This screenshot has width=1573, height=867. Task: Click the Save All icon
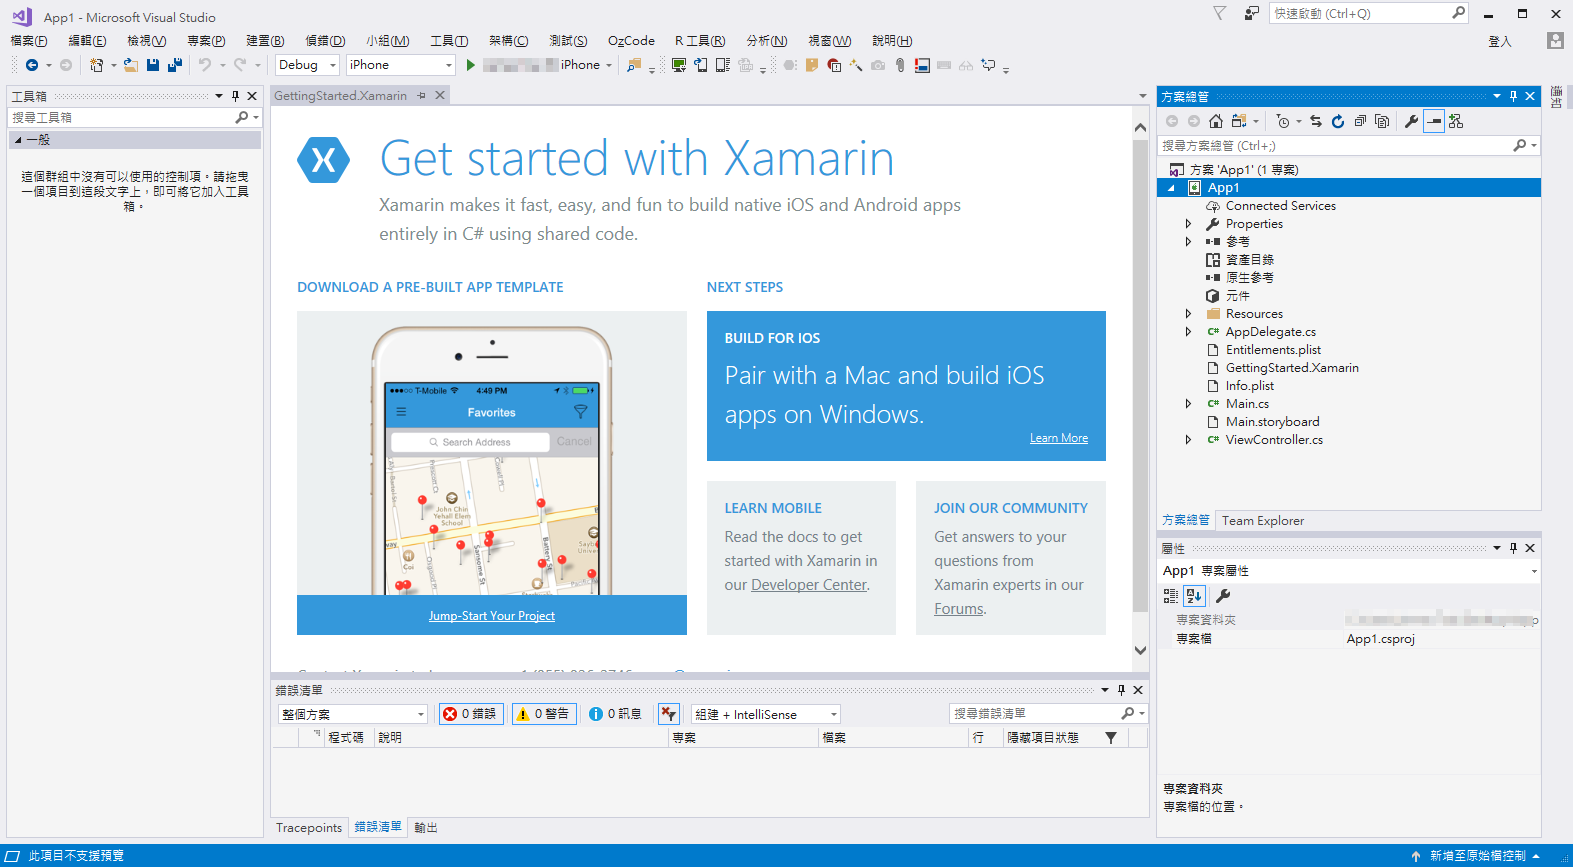[x=175, y=65]
